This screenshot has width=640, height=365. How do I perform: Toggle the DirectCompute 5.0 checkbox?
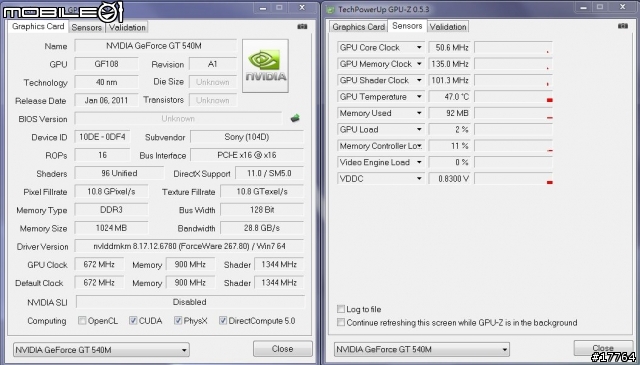pyautogui.click(x=222, y=320)
